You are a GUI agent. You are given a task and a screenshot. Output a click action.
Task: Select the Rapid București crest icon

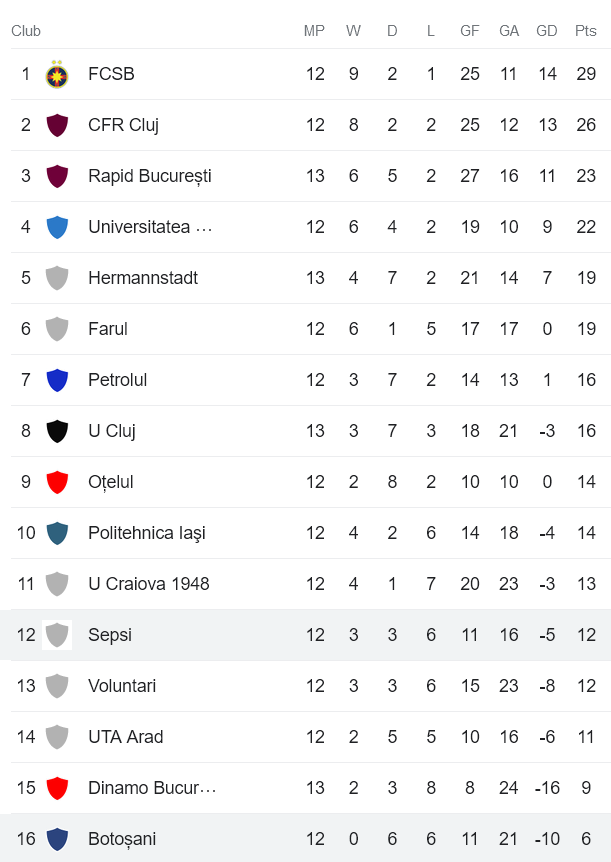(57, 175)
